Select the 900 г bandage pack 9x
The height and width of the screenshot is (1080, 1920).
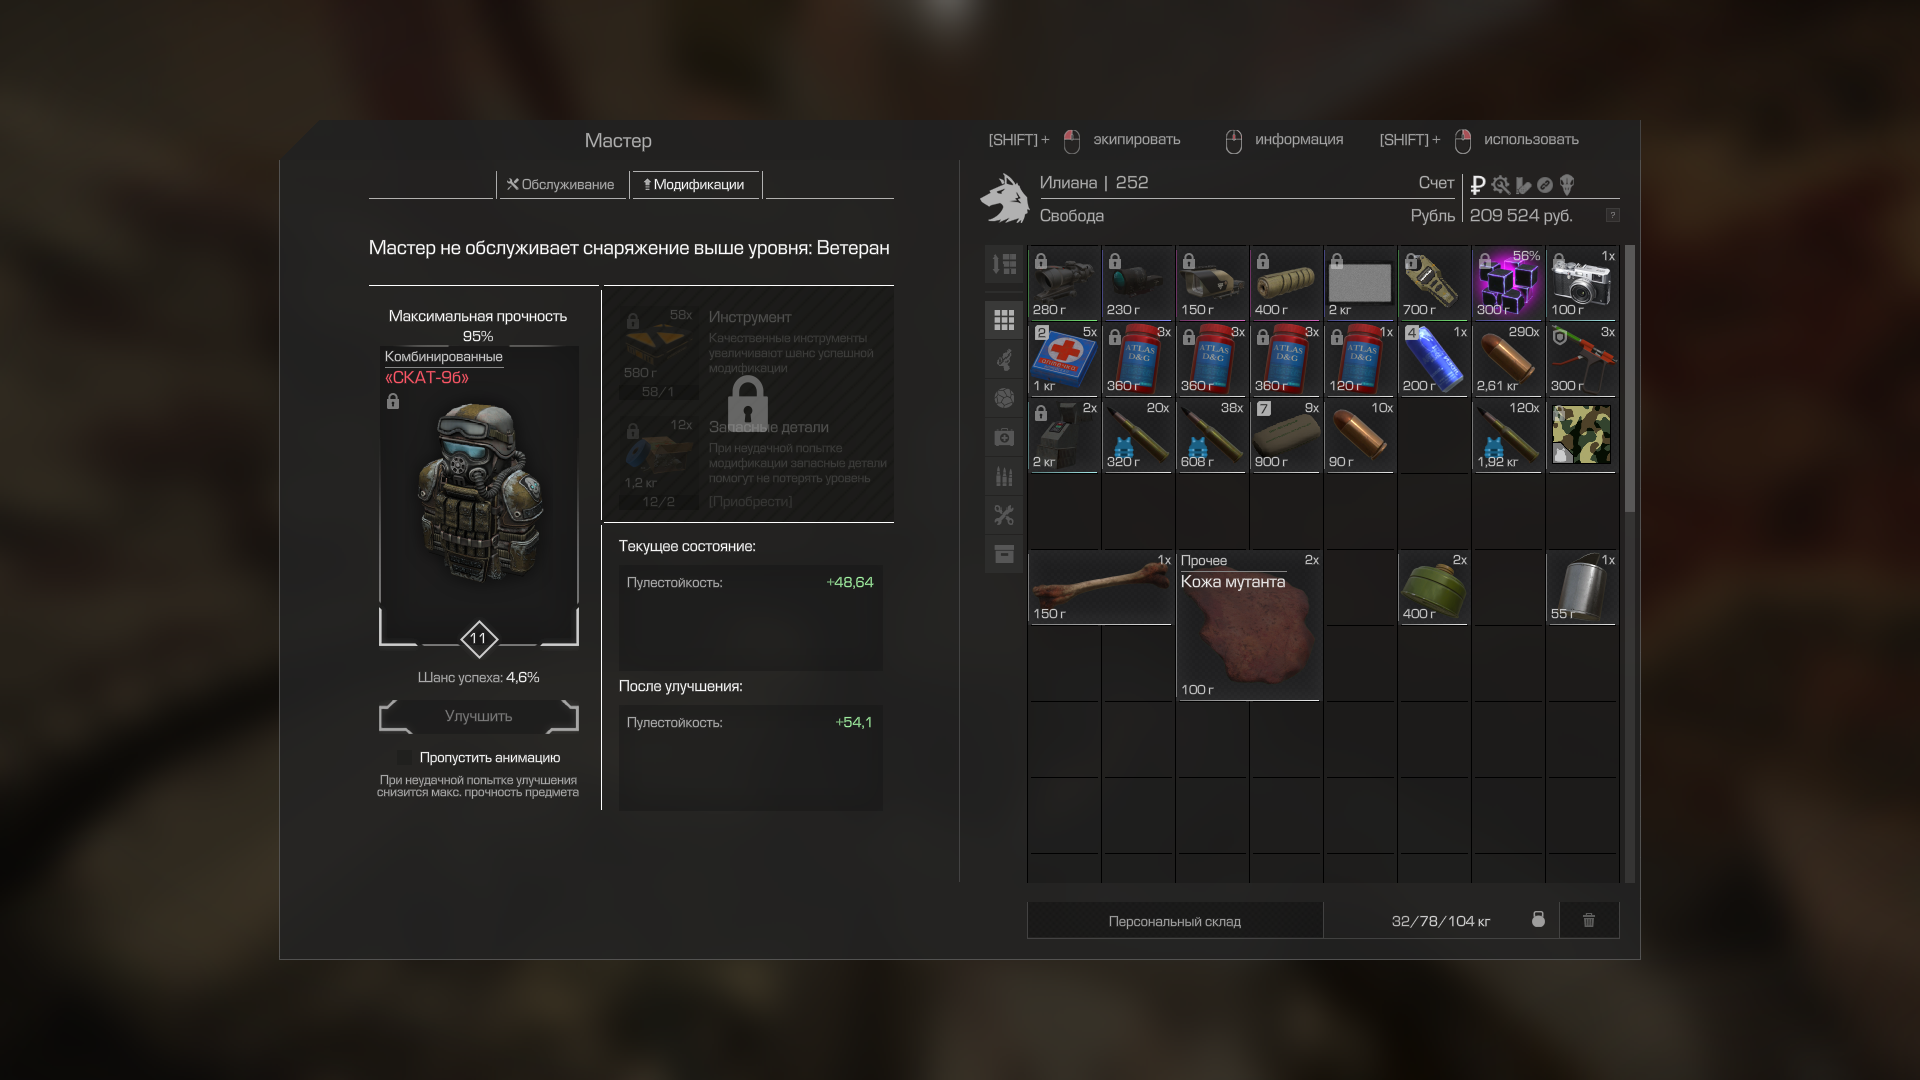1286,435
